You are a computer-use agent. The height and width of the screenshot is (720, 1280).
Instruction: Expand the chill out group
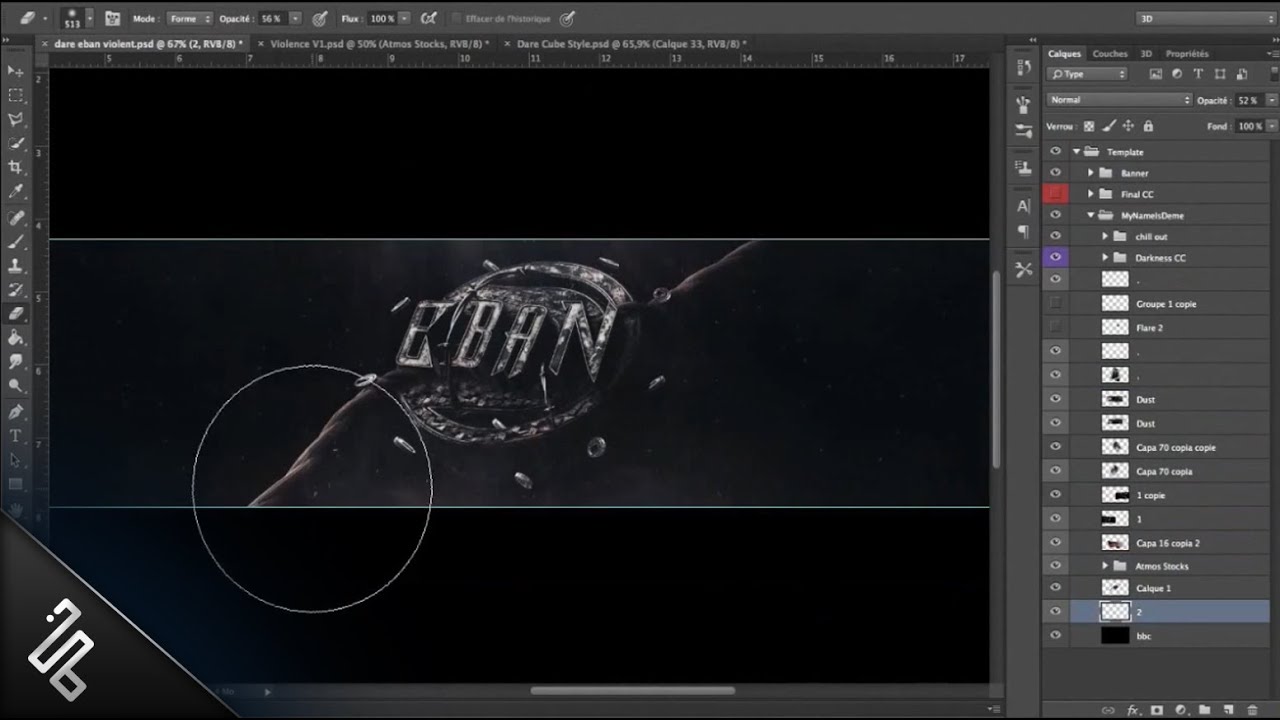(x=1105, y=237)
